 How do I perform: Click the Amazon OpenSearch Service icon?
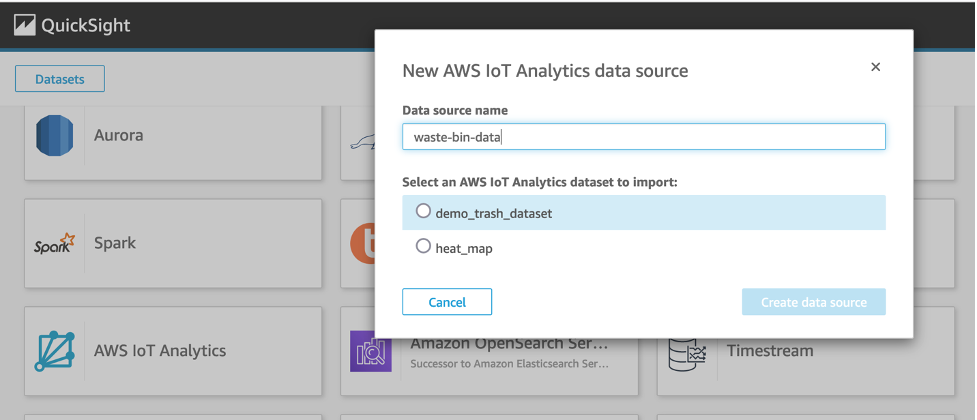[x=370, y=351]
